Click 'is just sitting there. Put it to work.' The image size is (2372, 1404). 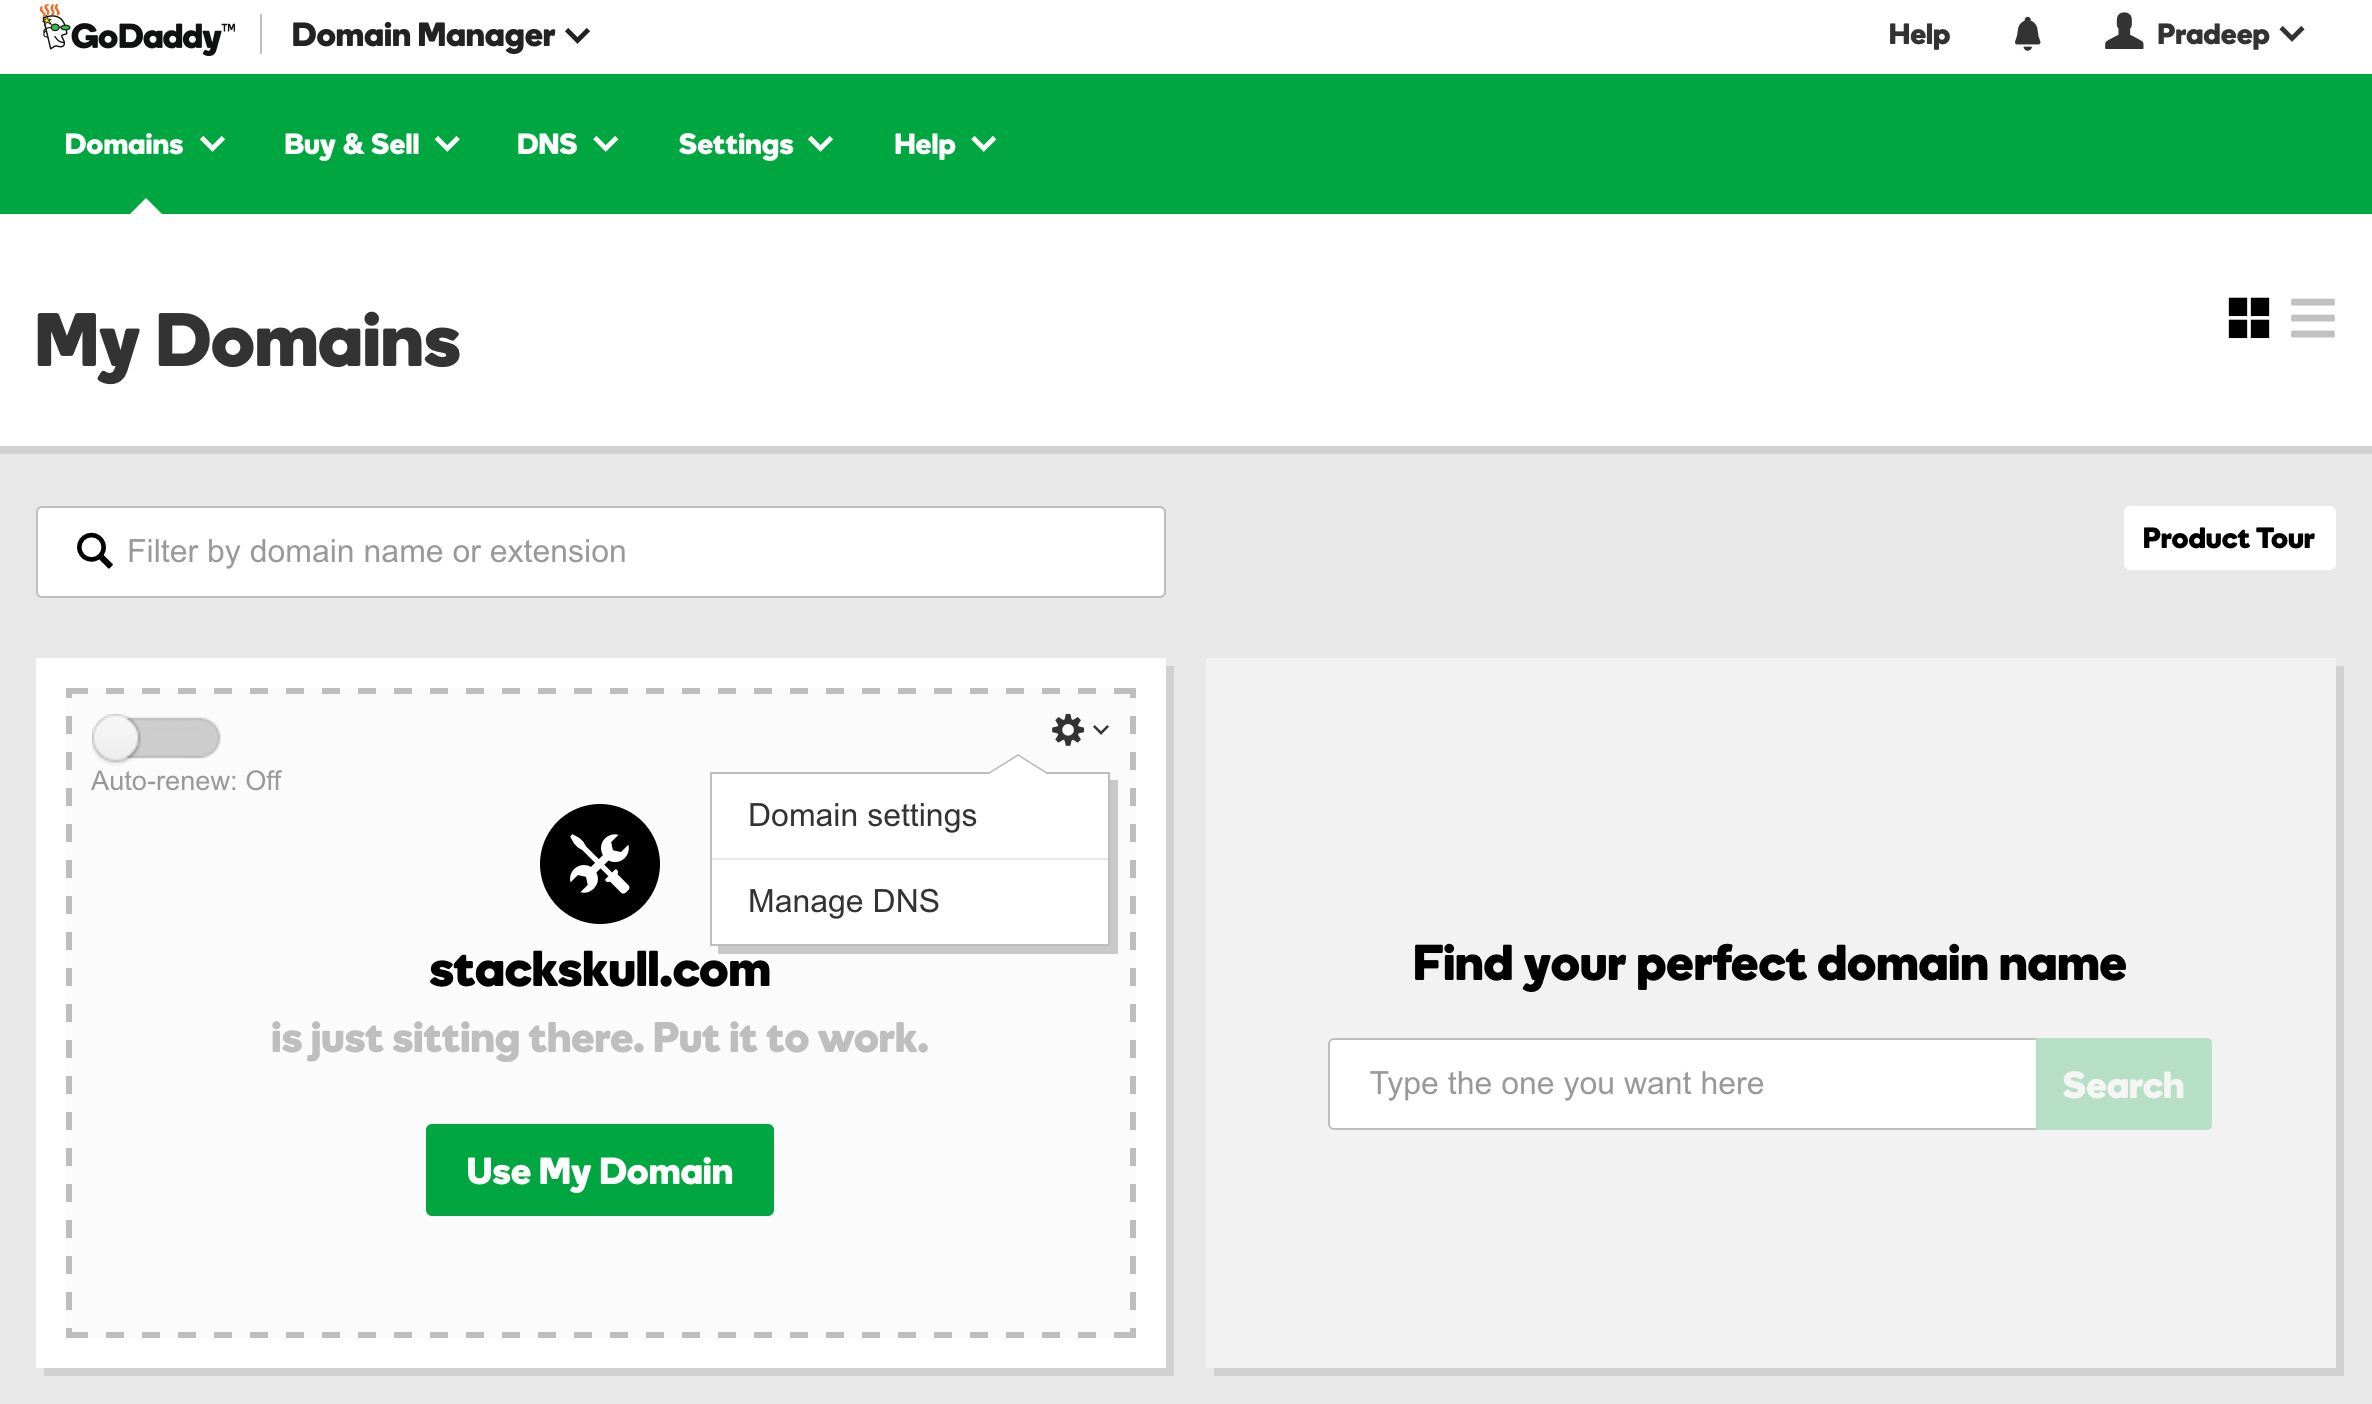(600, 1039)
